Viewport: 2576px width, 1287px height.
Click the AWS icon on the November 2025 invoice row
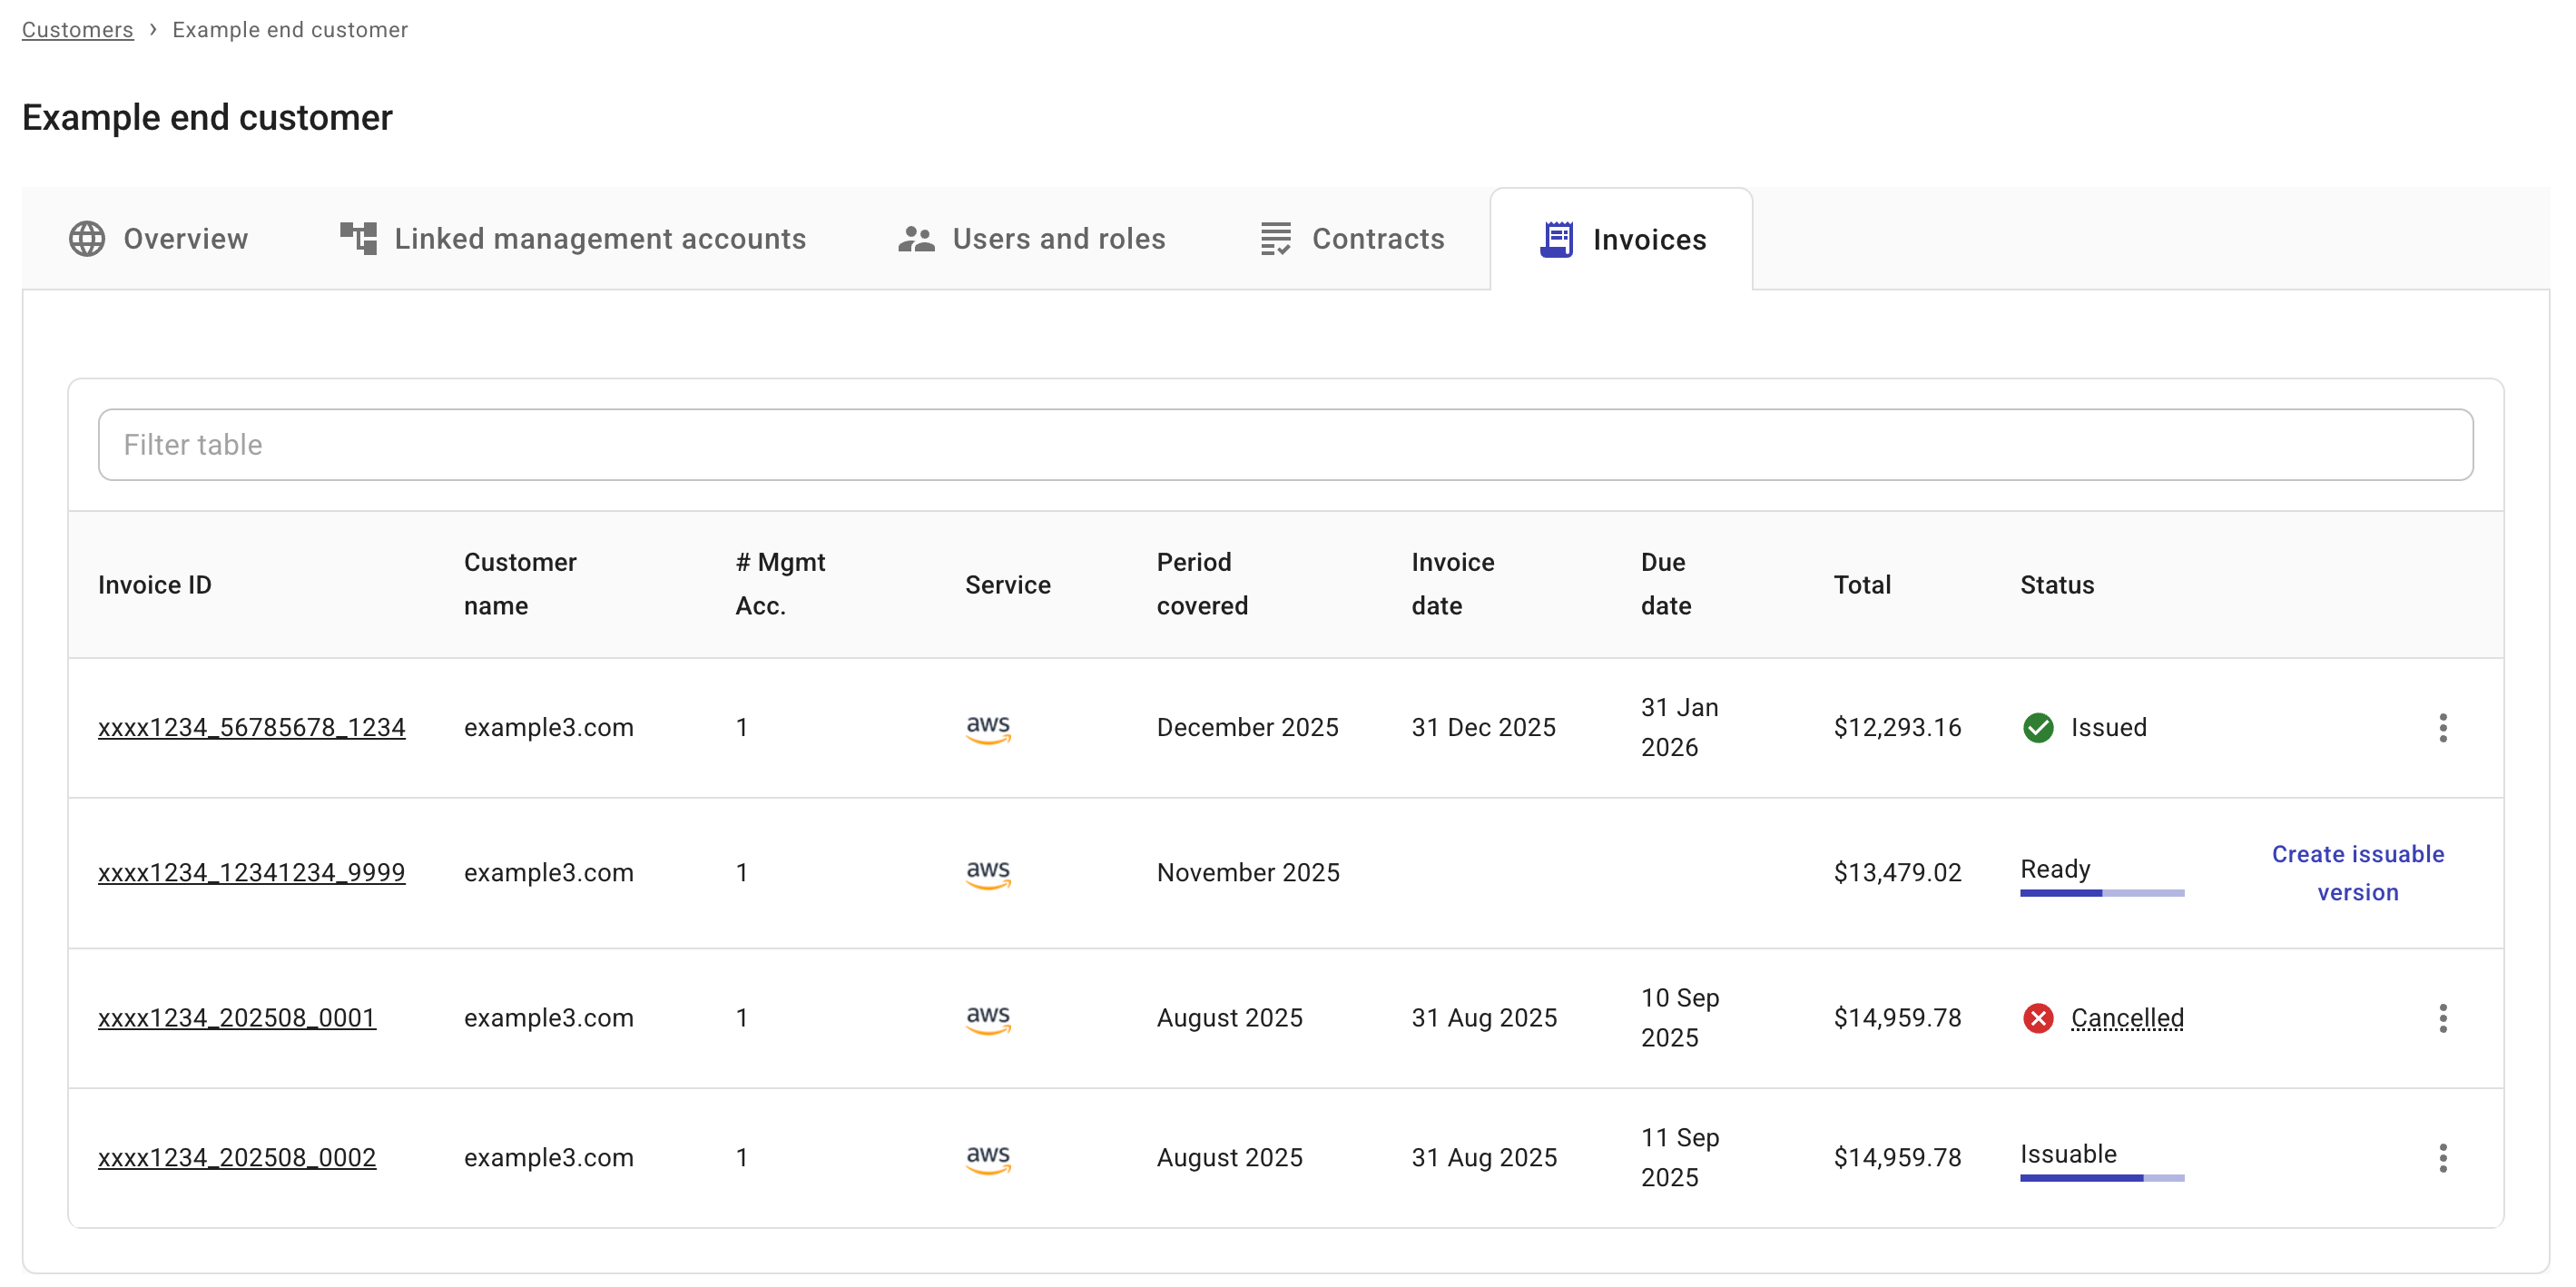pyautogui.click(x=988, y=872)
